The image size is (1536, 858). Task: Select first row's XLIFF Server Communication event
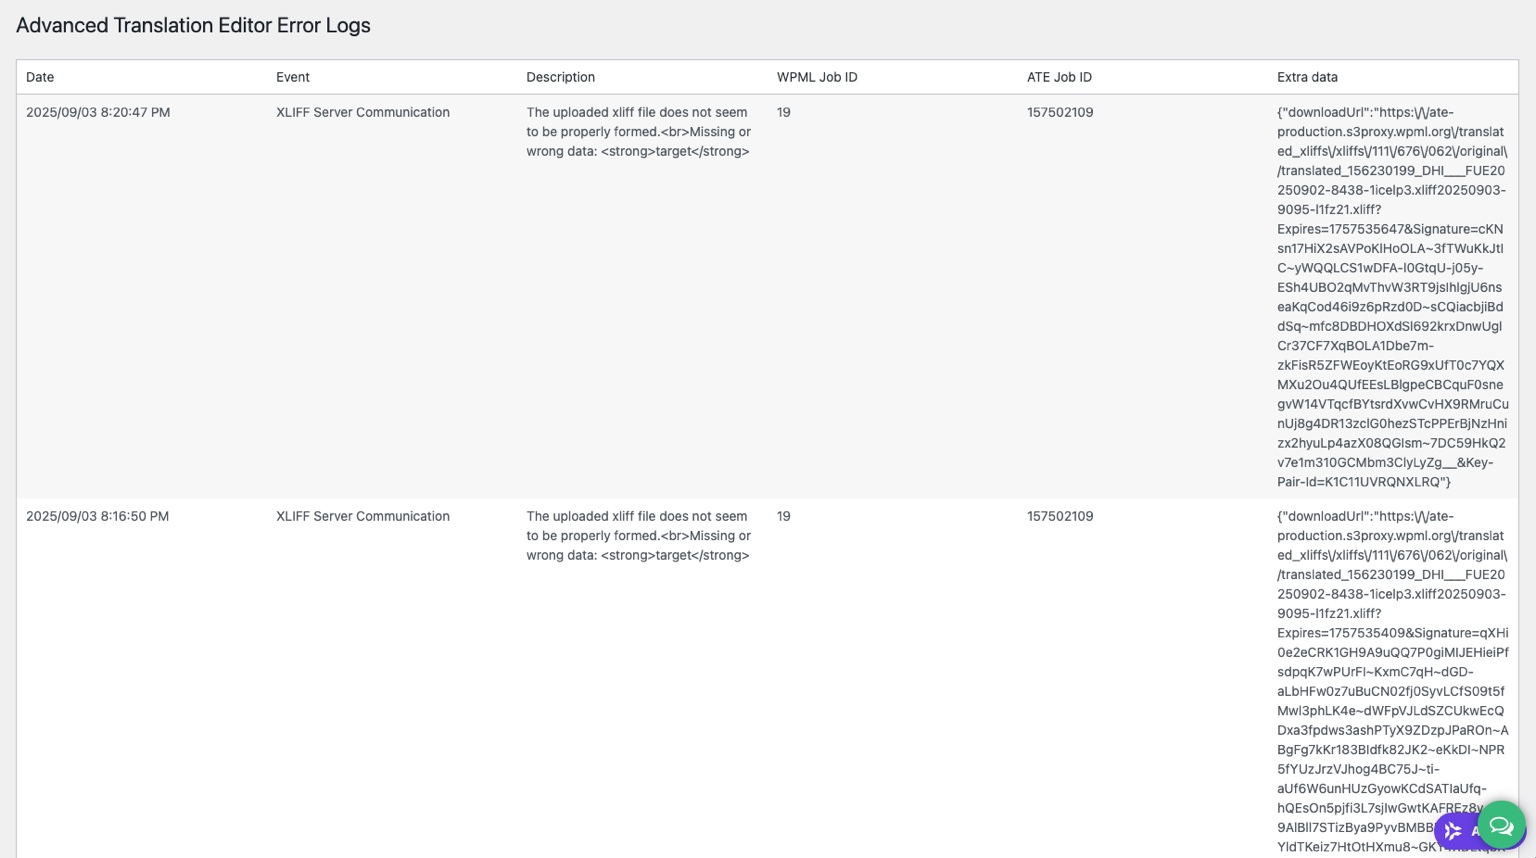click(363, 112)
